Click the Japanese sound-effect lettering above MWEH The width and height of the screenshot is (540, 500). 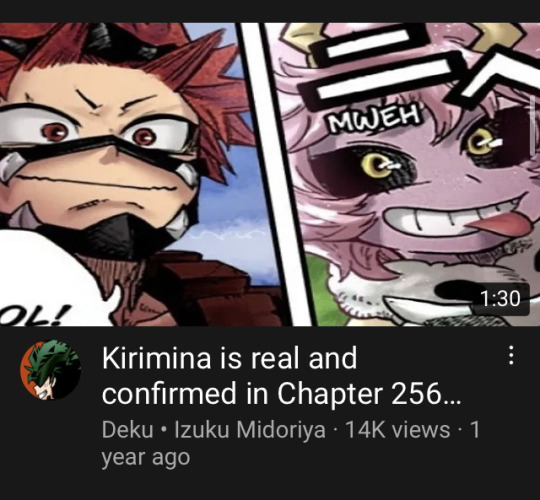pos(418,65)
